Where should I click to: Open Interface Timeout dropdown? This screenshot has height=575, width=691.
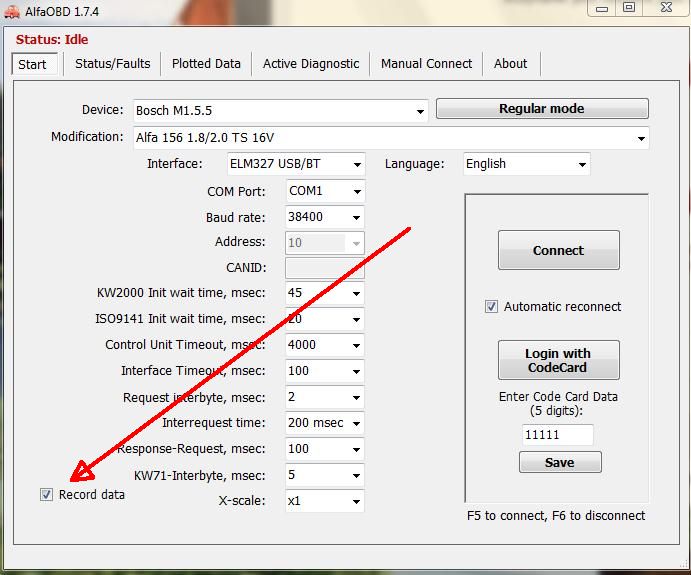tap(325, 371)
